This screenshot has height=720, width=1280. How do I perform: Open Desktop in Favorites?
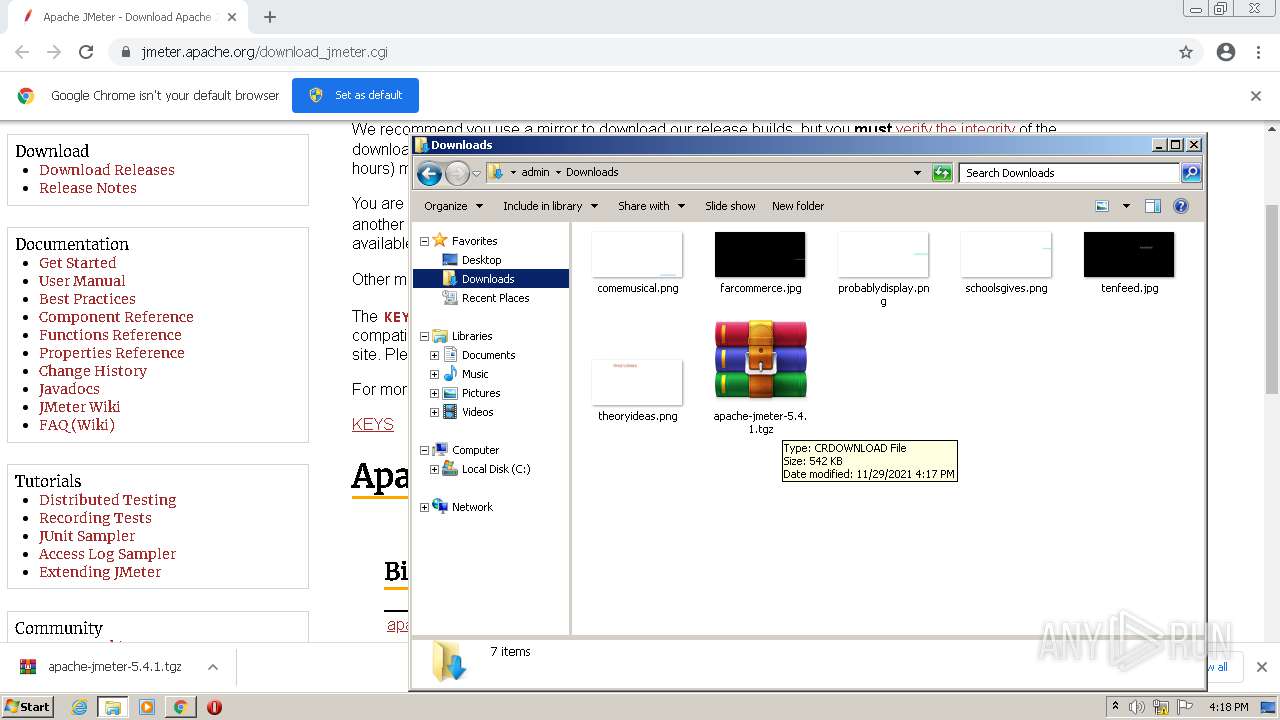coord(481,260)
